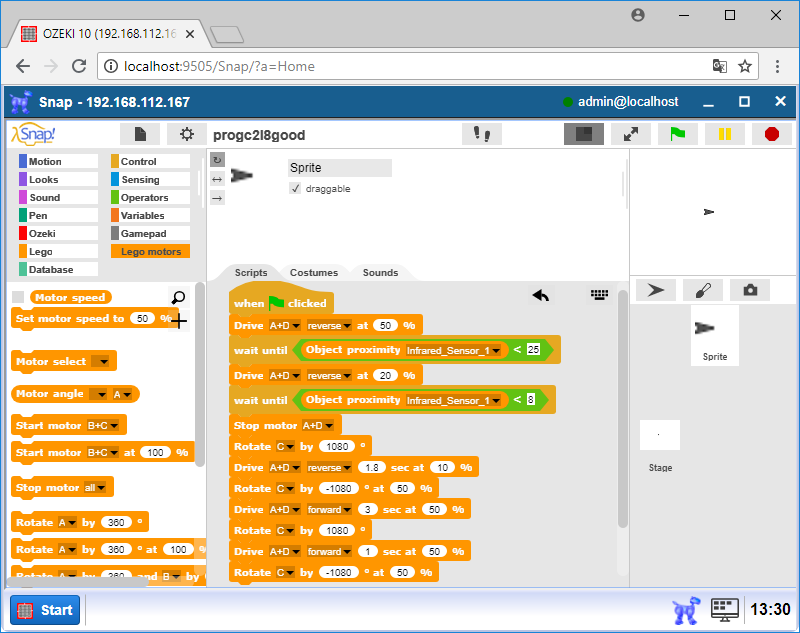Select the Sensing block category

[x=150, y=179]
